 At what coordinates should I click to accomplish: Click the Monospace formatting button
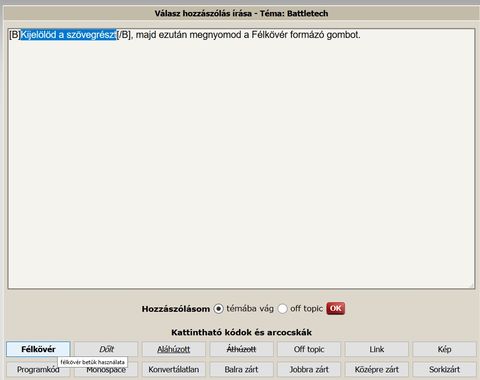point(106,371)
